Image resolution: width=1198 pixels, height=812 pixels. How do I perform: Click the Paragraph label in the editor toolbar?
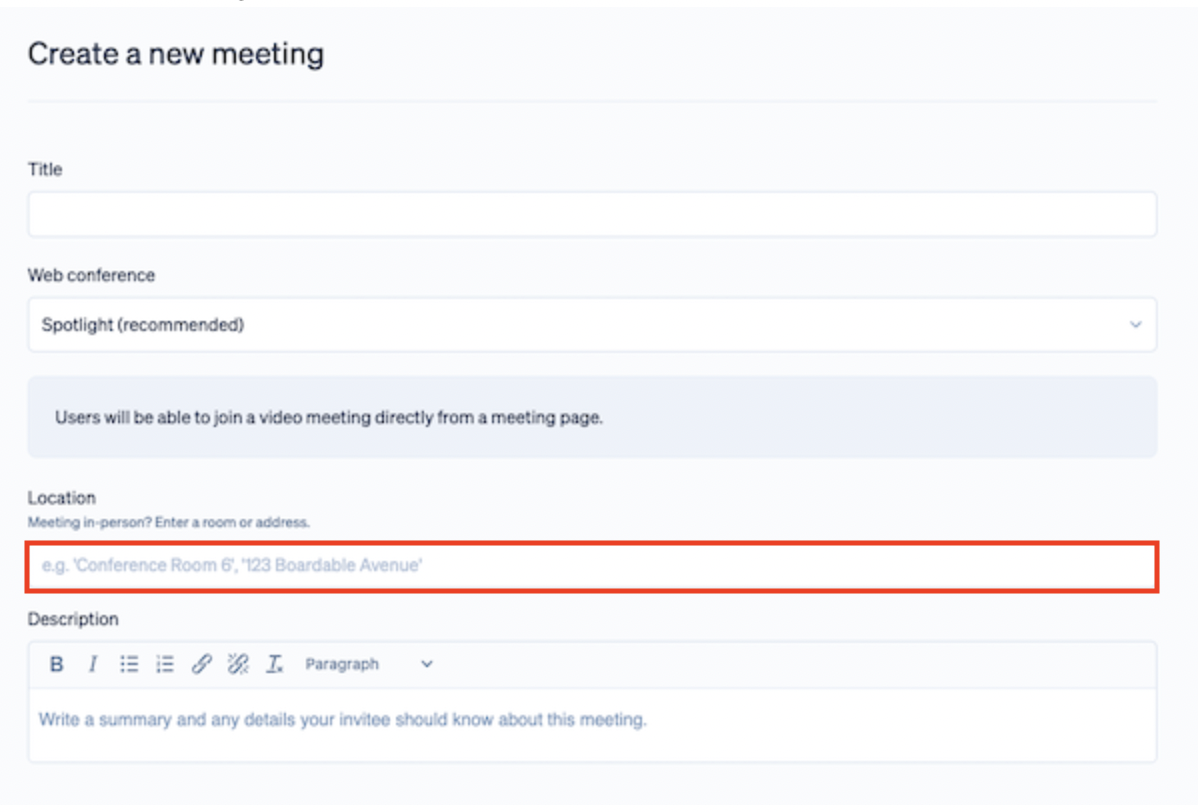point(342,663)
